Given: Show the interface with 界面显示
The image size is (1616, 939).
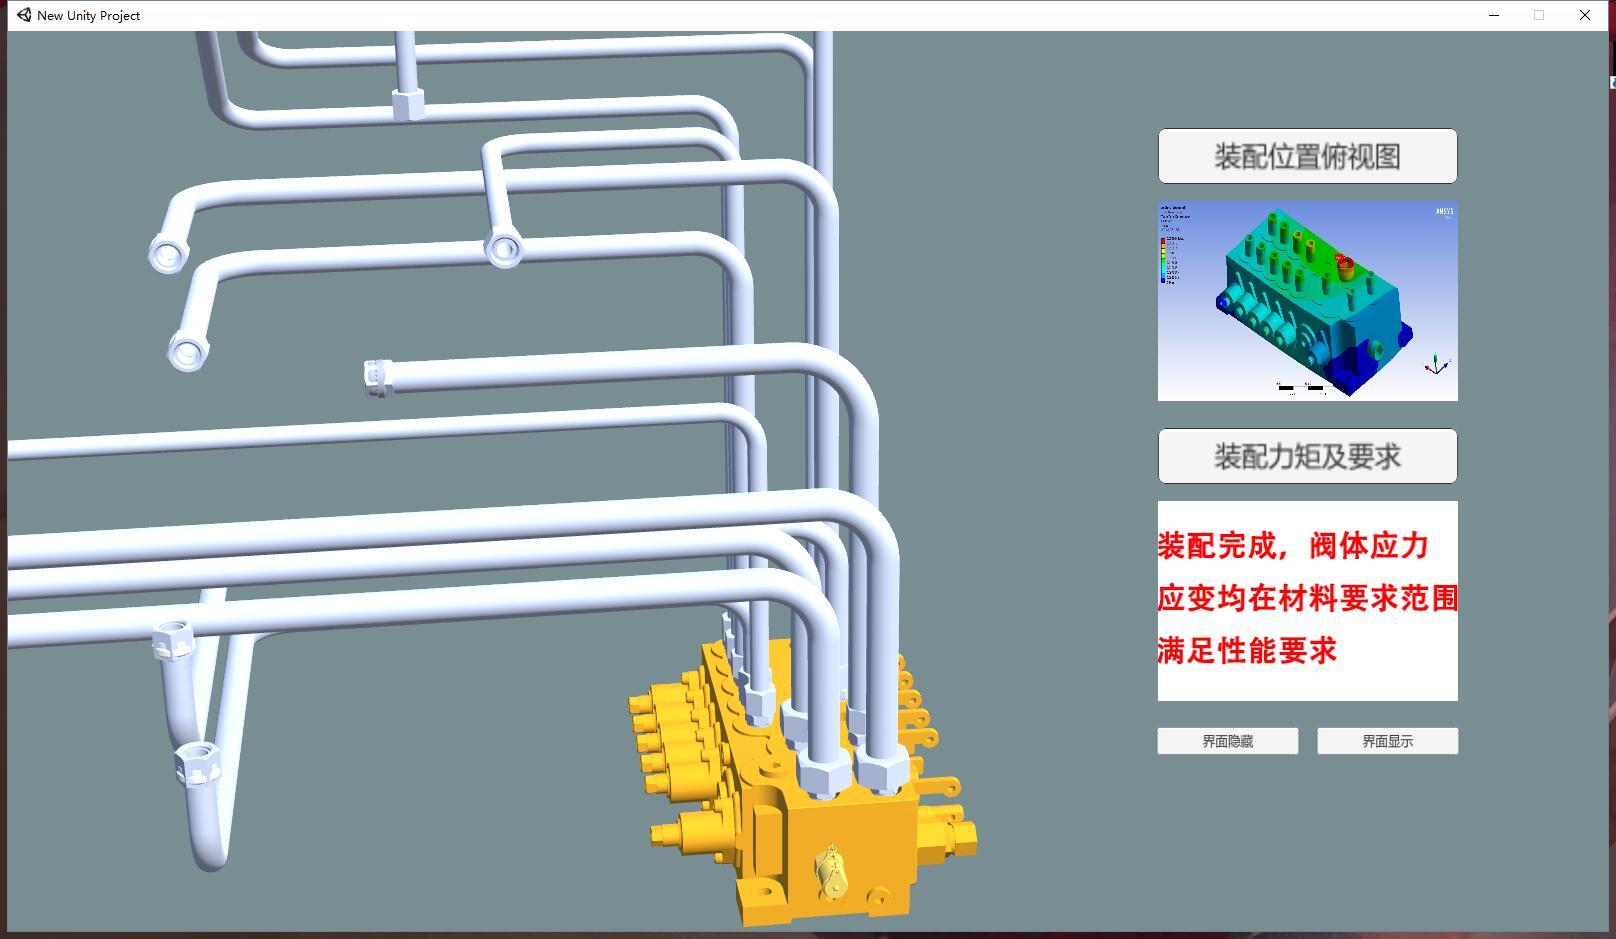Looking at the screenshot, I should [1387, 741].
